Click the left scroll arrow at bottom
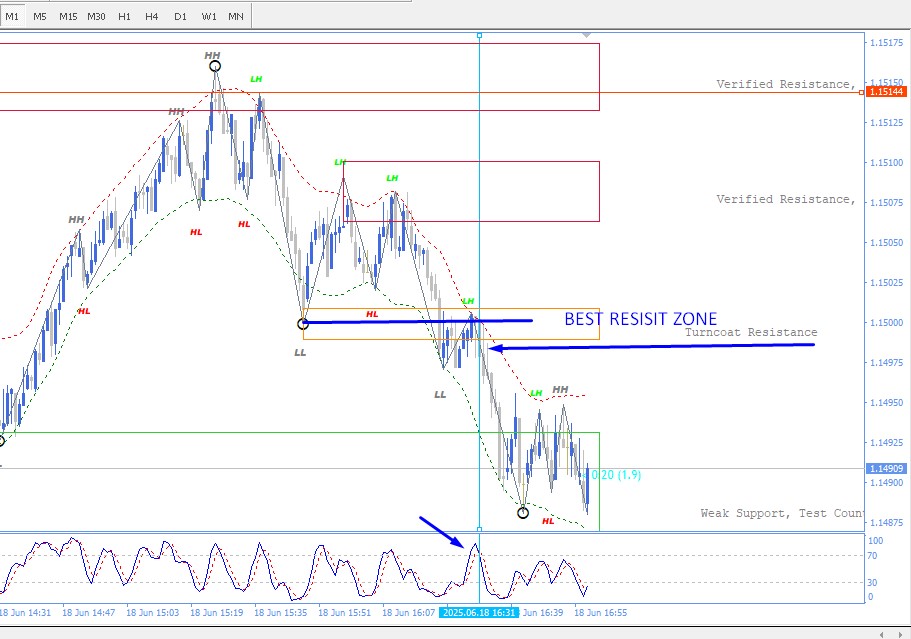 click(882, 634)
